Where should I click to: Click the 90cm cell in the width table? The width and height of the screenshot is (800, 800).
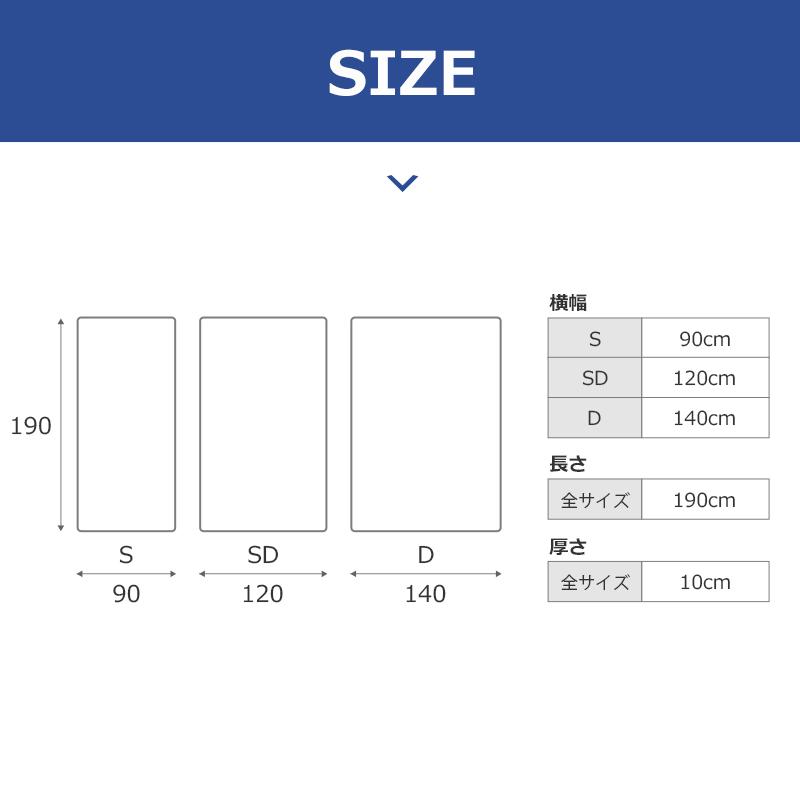point(705,339)
